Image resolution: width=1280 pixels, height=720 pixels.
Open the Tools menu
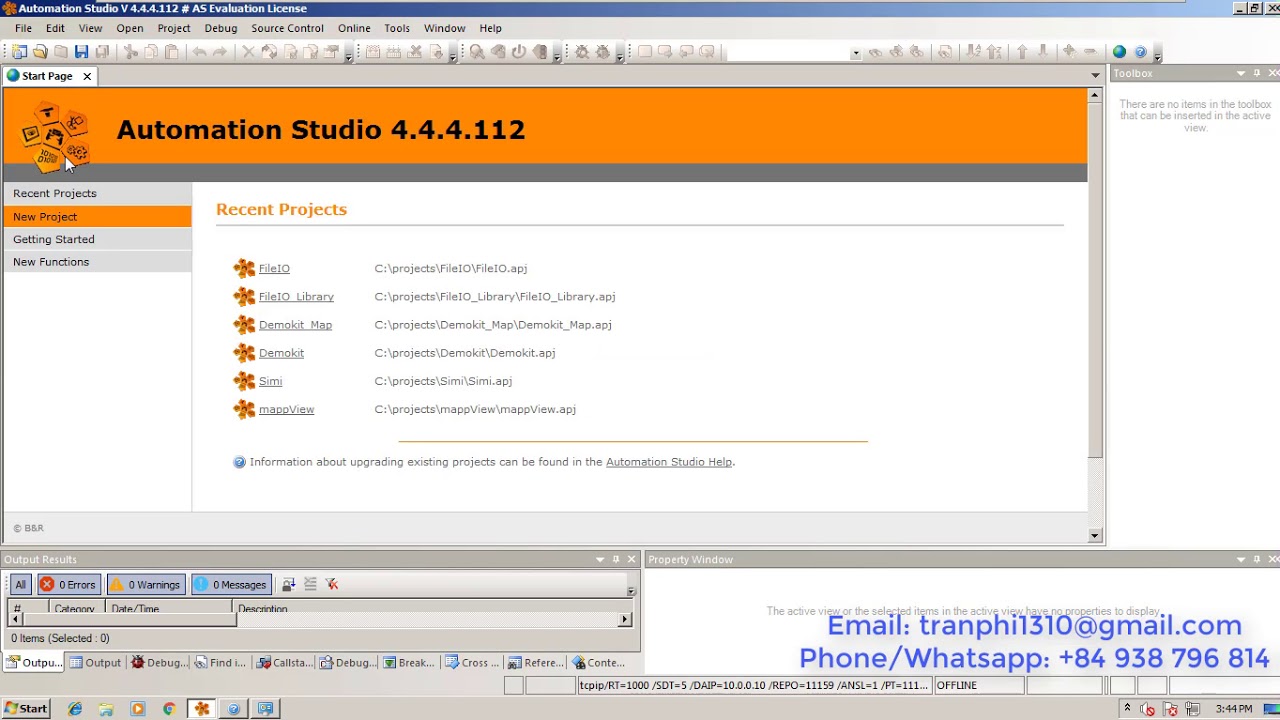click(397, 28)
